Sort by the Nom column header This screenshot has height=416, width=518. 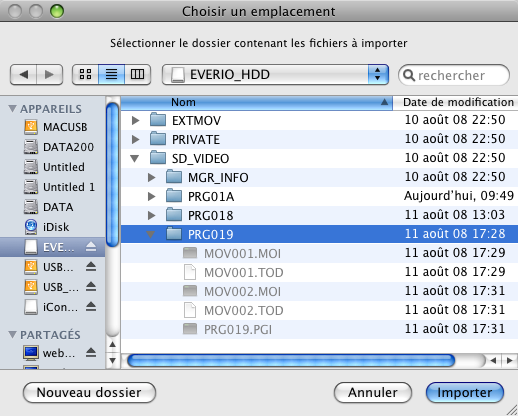257,102
